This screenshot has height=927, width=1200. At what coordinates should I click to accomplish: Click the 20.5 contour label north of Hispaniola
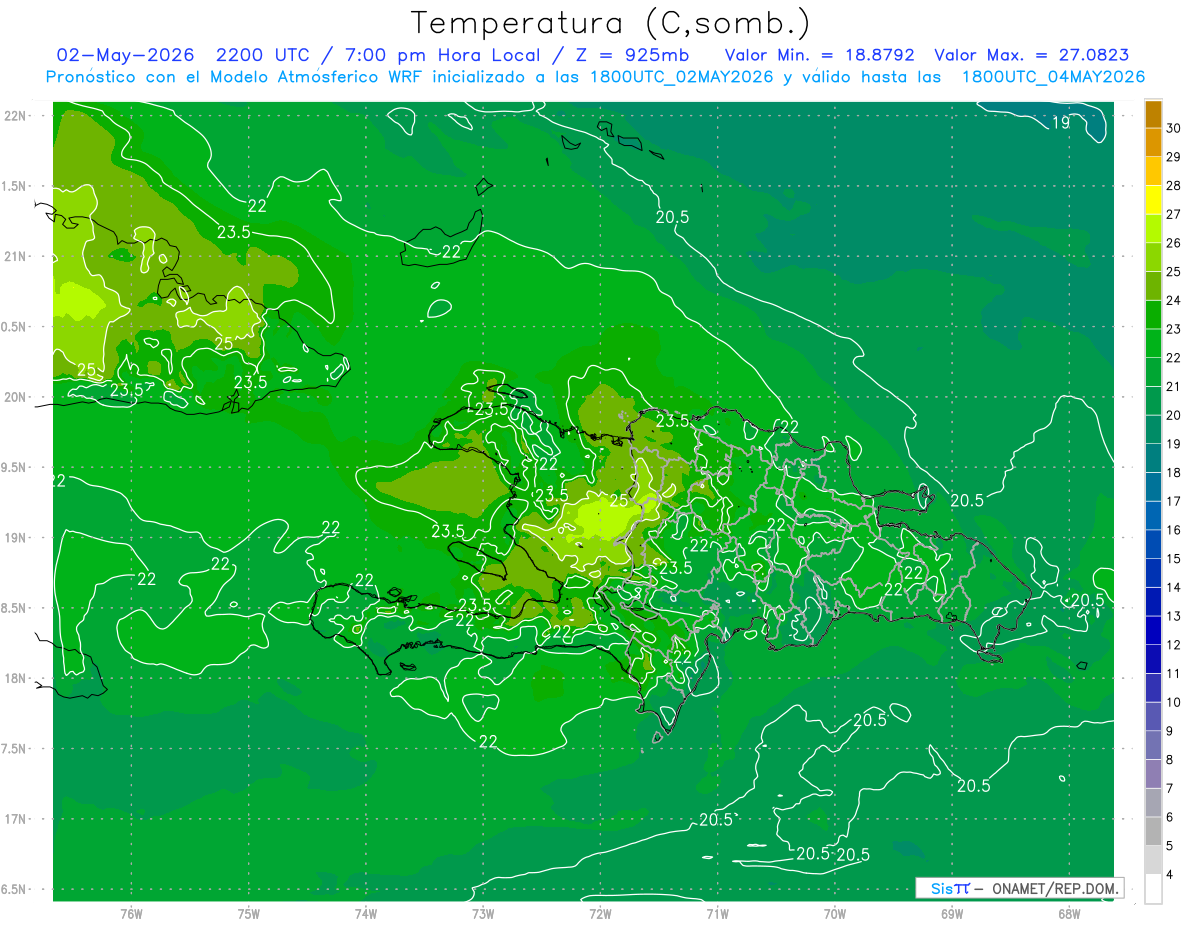click(673, 216)
